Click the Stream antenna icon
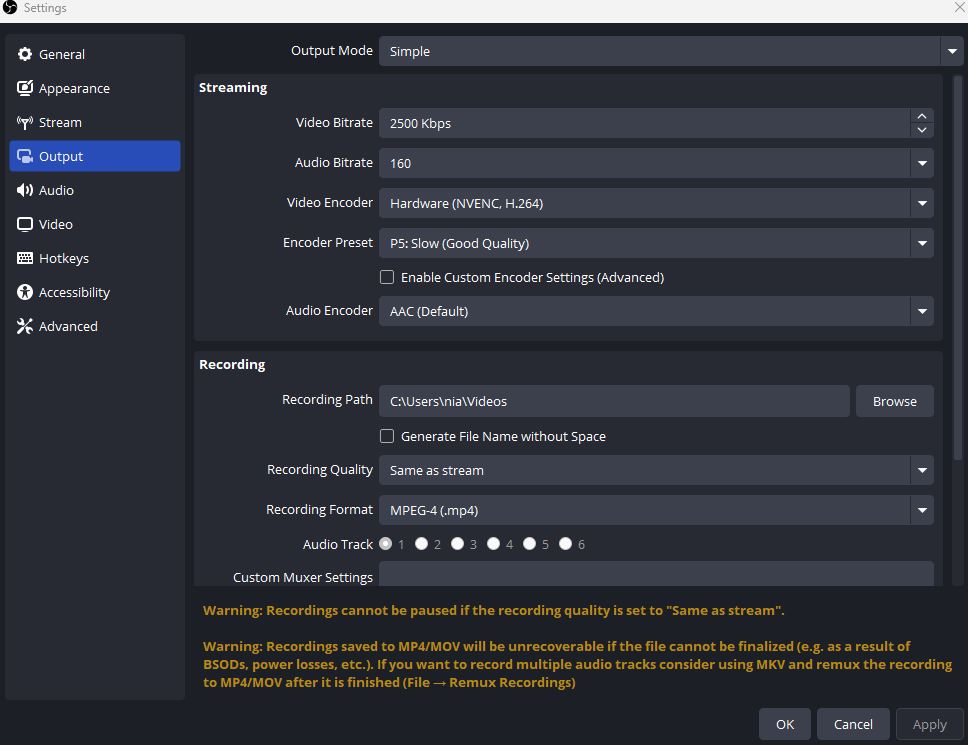Screen dimensions: 968x745 pos(25,123)
